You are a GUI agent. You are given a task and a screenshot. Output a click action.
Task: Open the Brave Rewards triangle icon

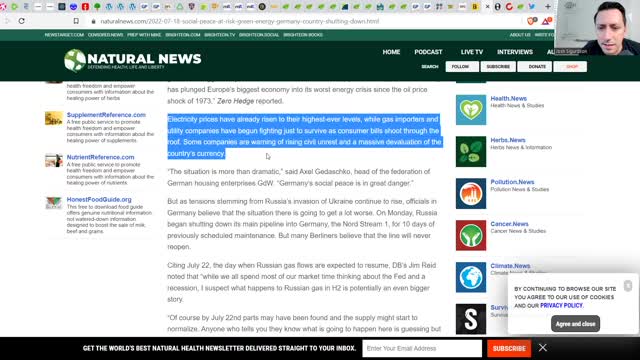click(546, 21)
